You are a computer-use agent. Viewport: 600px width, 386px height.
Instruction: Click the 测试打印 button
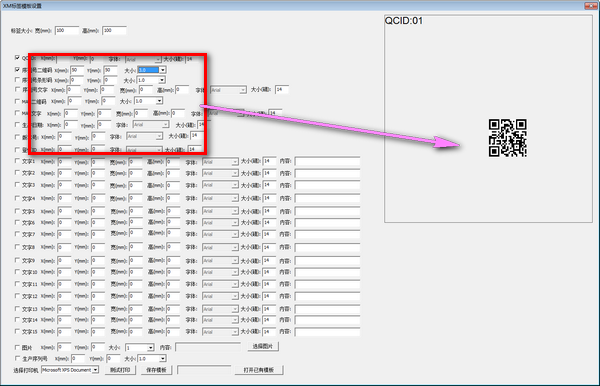pos(120,370)
